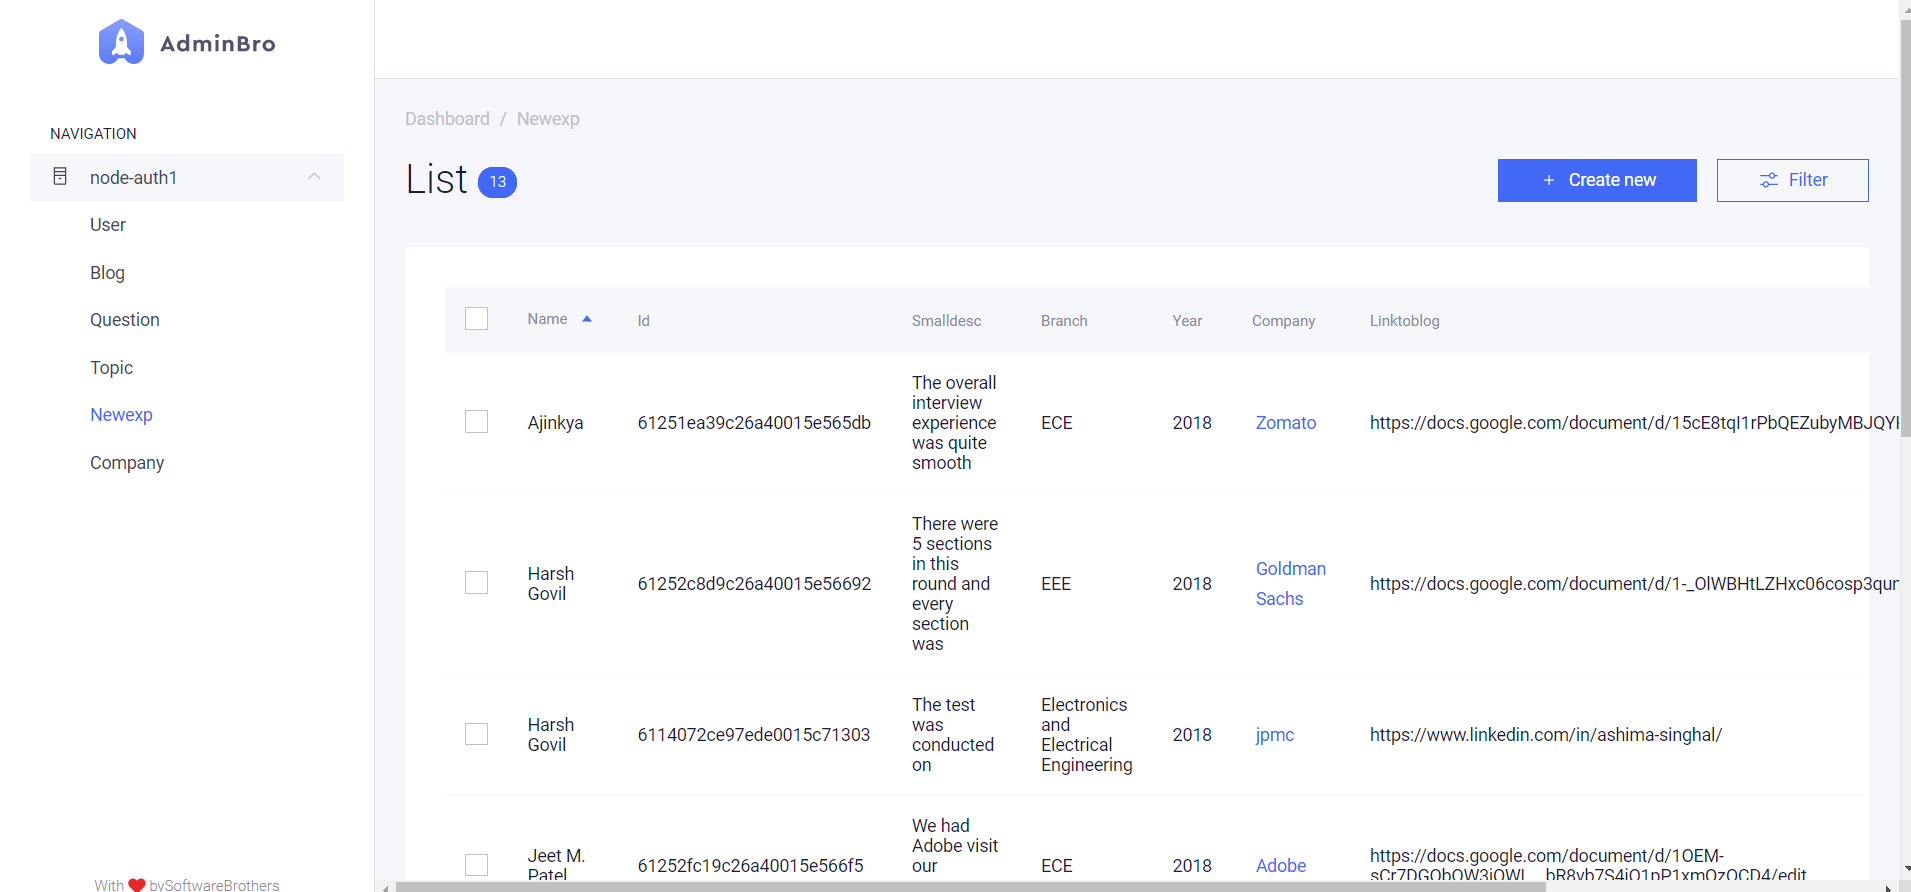Viewport: 1911px width, 892px height.
Task: Click the Create new button
Action: click(1597, 180)
